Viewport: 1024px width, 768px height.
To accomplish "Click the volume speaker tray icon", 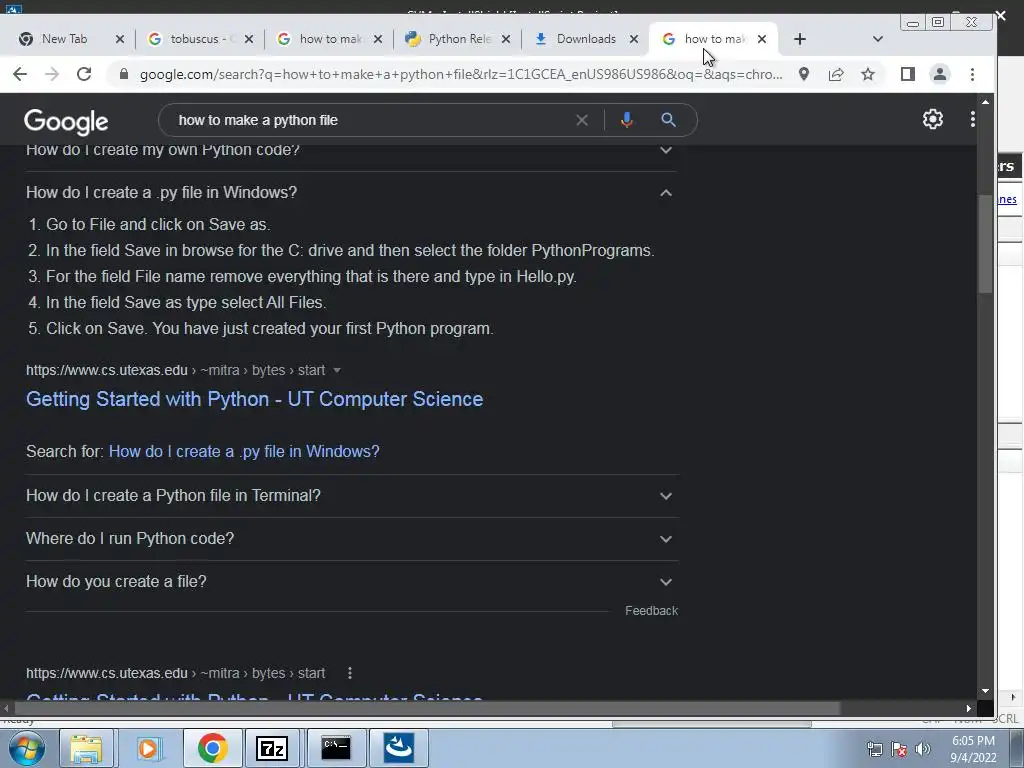I will coord(923,749).
